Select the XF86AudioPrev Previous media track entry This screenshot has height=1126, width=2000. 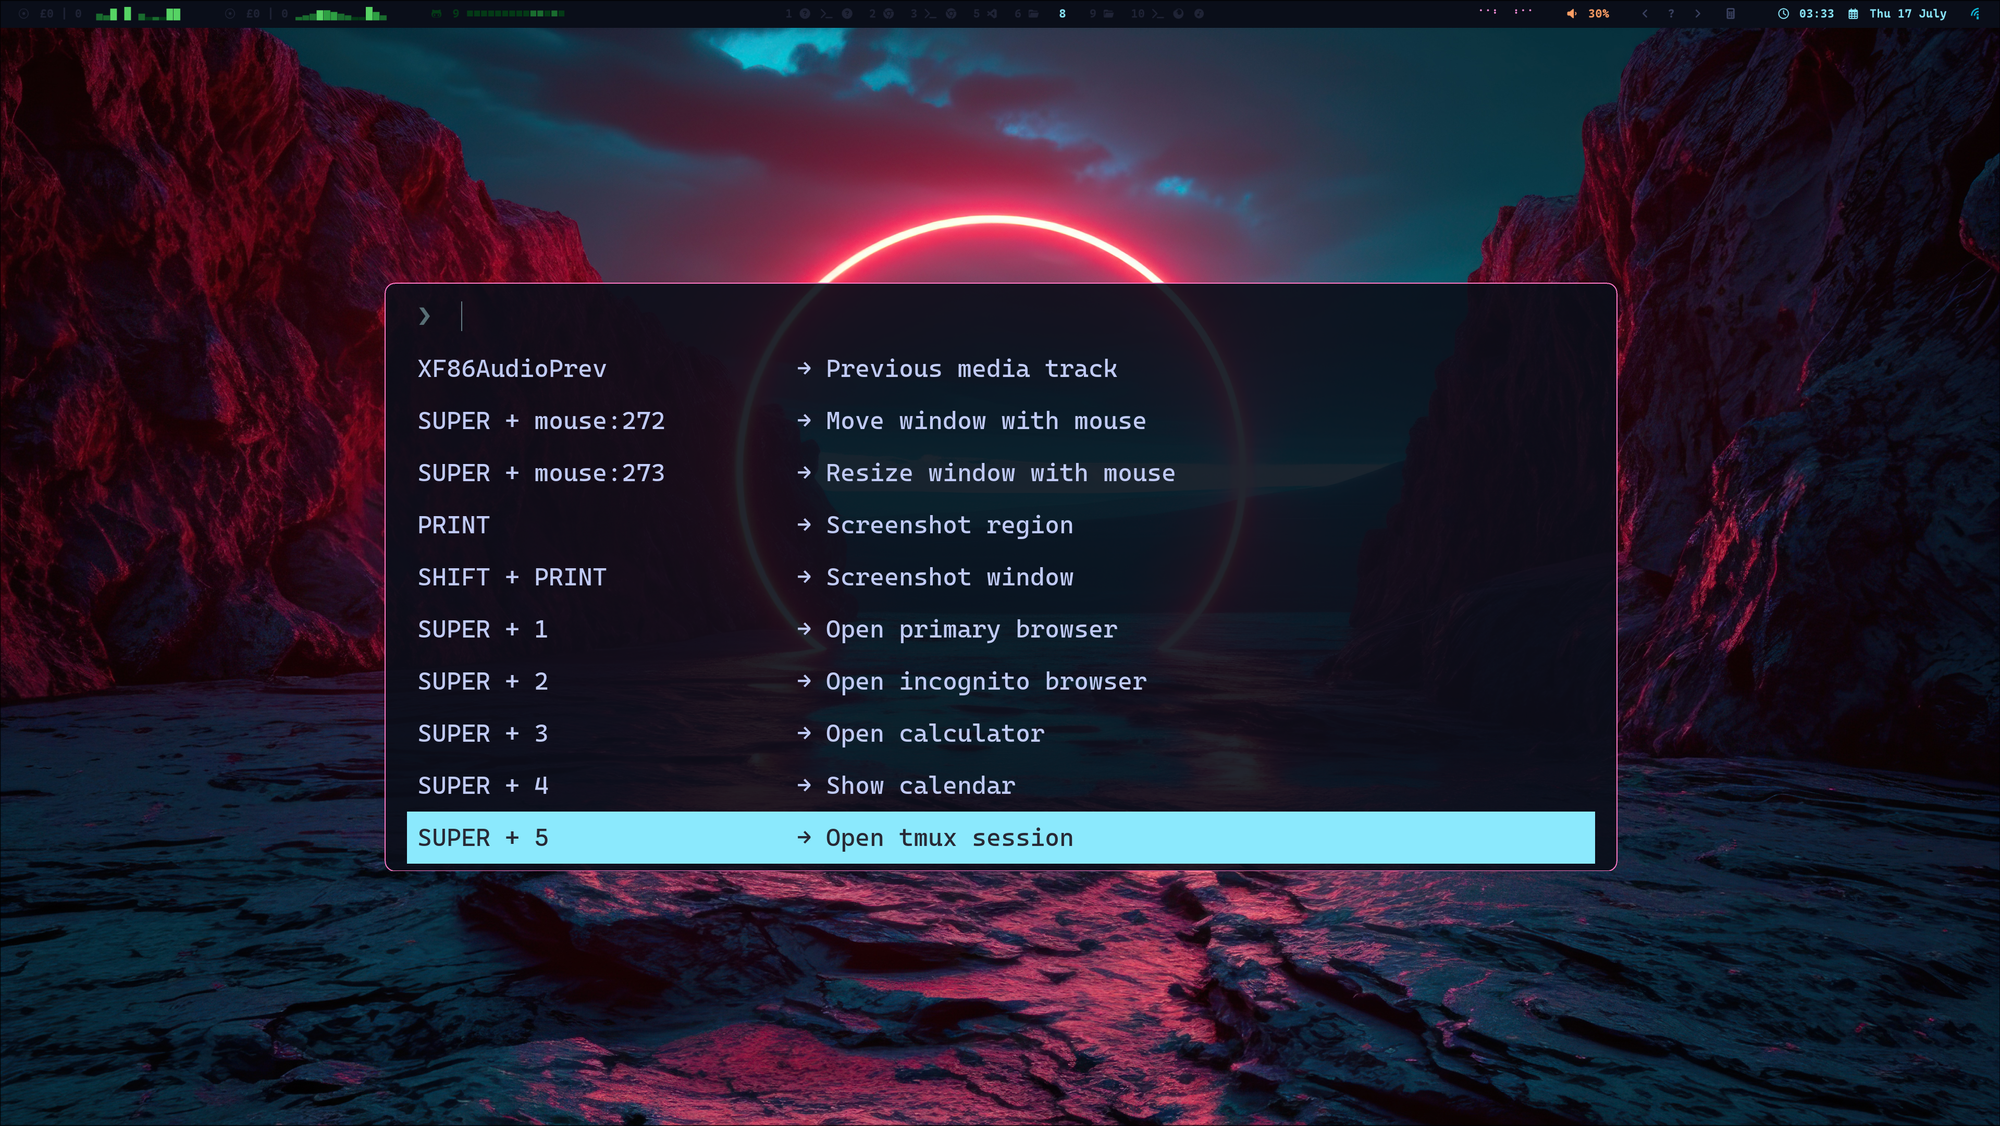coord(1000,369)
